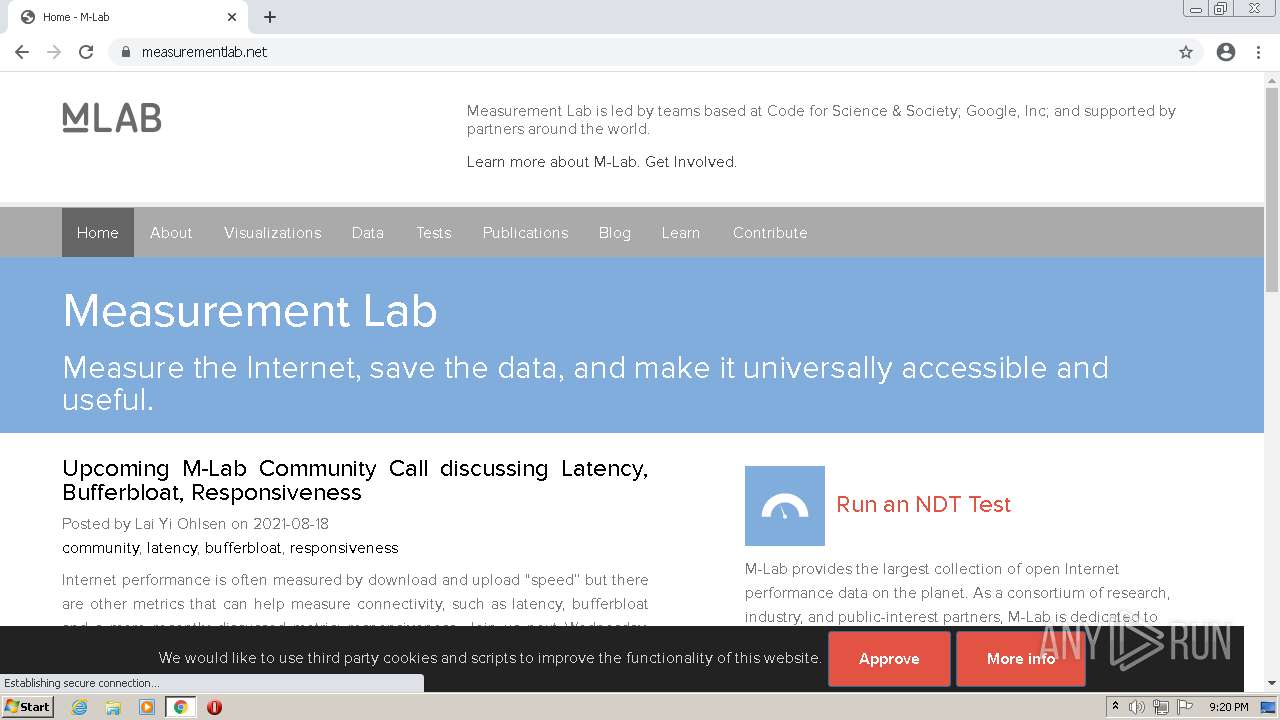Open the Learn menu item
The height and width of the screenshot is (720, 1280).
pos(681,232)
